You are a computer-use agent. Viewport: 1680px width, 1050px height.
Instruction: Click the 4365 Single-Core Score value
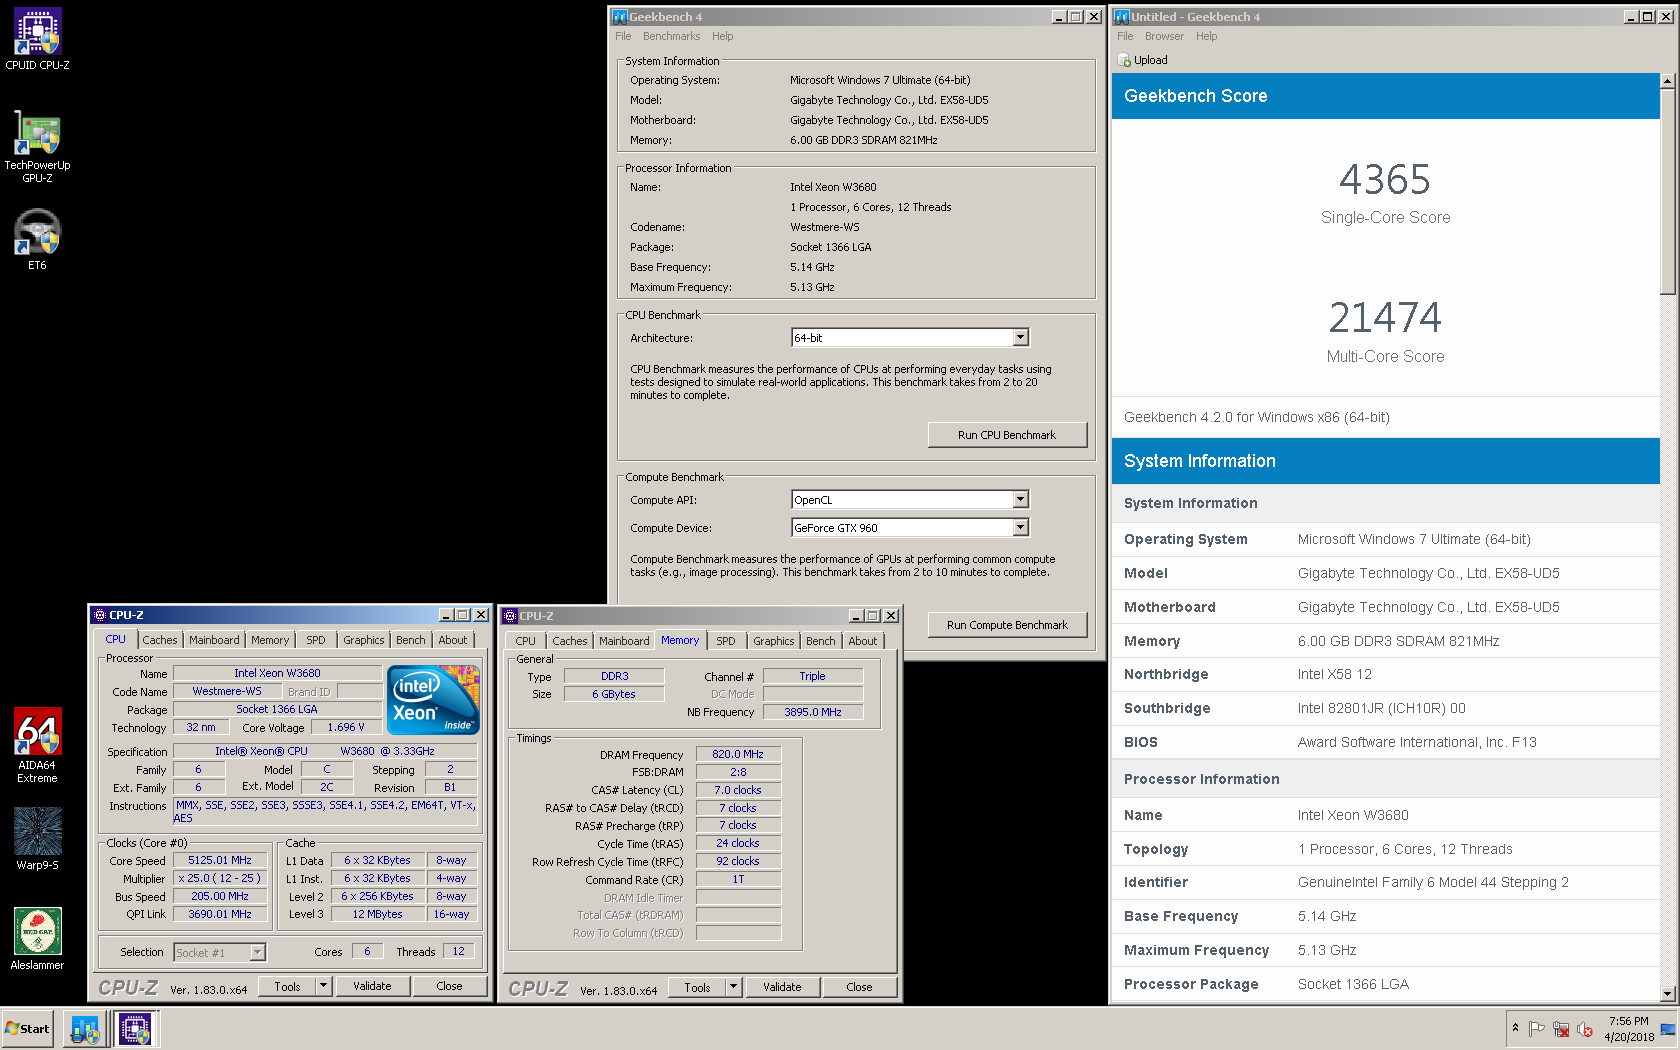tap(1385, 180)
